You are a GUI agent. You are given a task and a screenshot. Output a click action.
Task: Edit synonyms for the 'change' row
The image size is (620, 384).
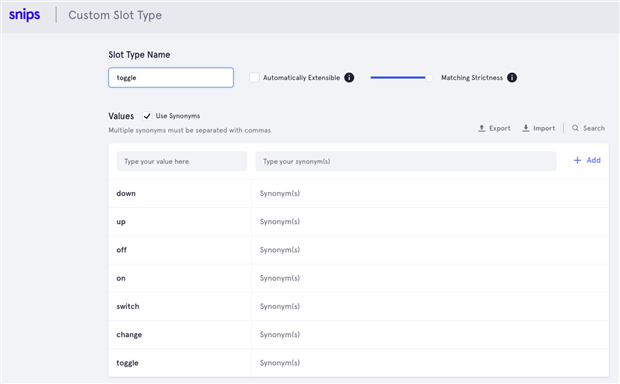280,335
